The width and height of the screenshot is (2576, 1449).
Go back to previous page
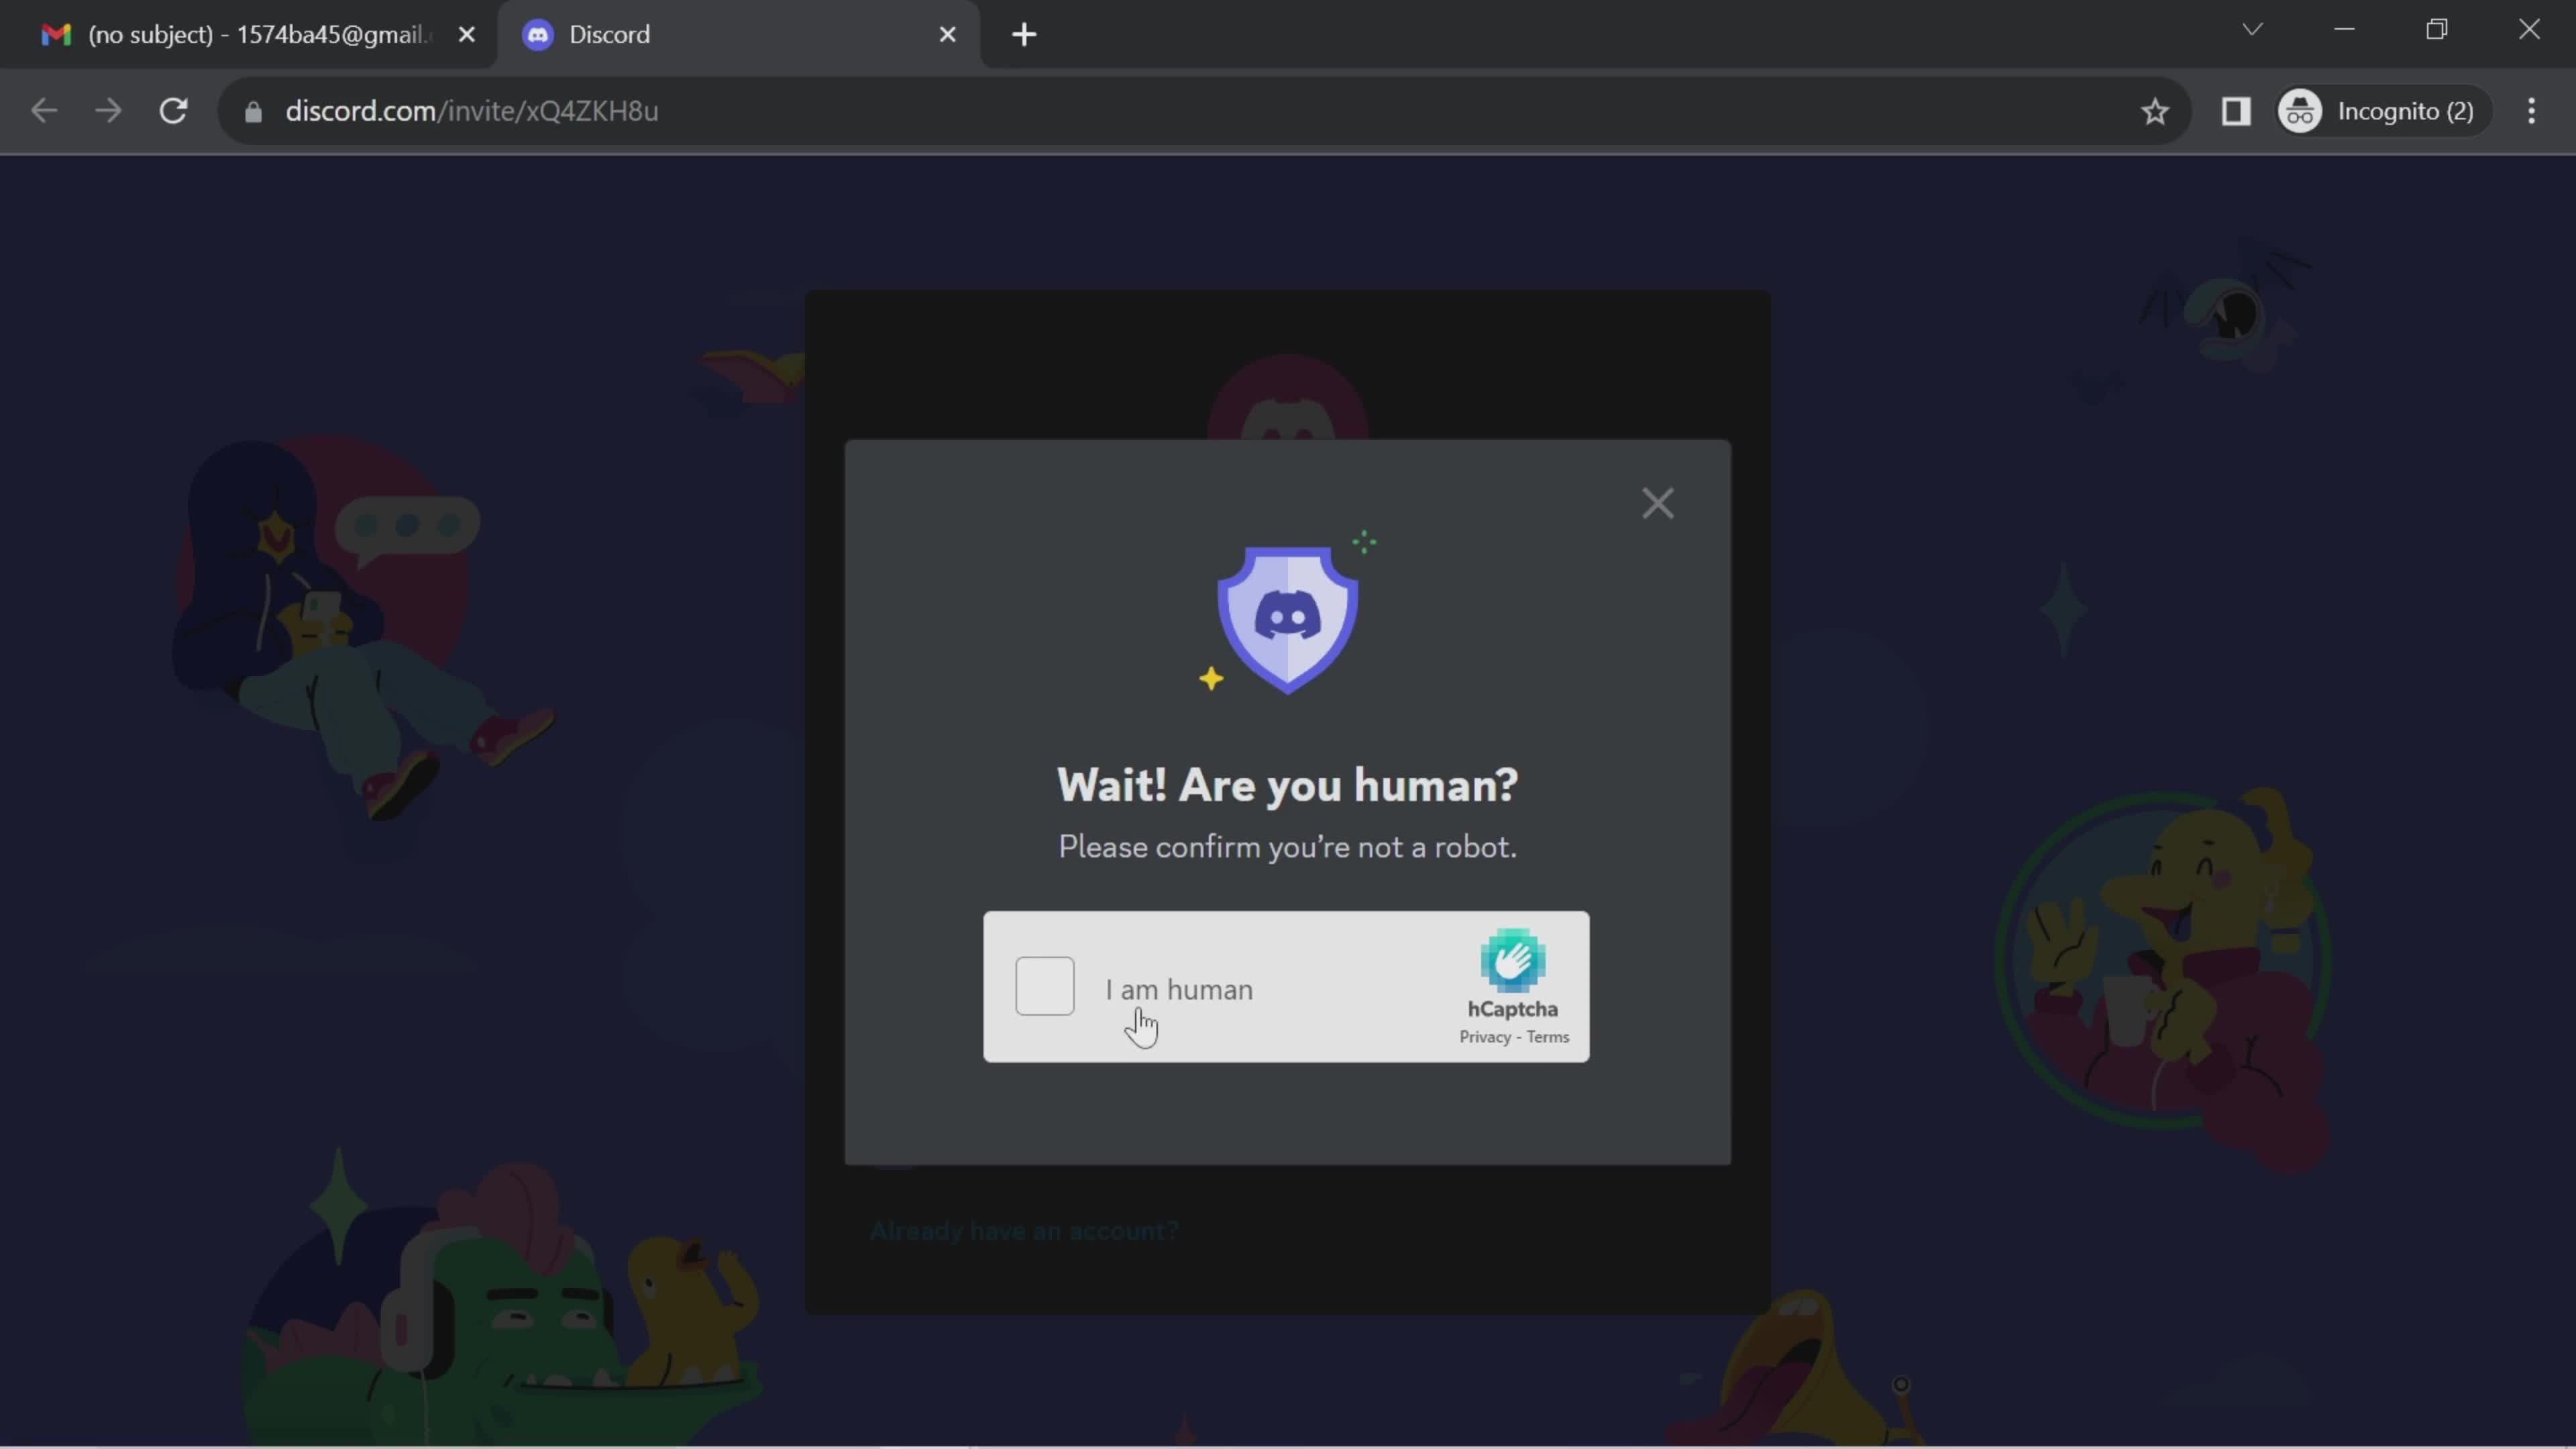coord(43,110)
